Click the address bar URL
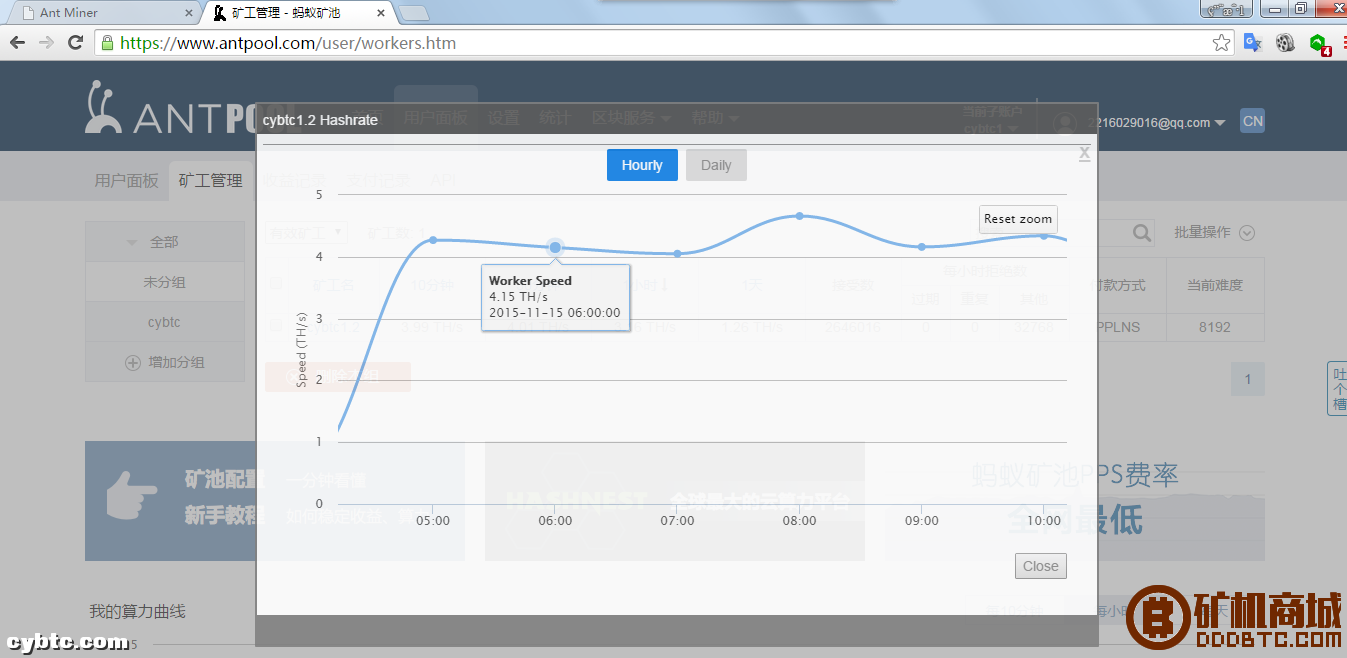This screenshot has height=658, width=1347. [x=288, y=43]
